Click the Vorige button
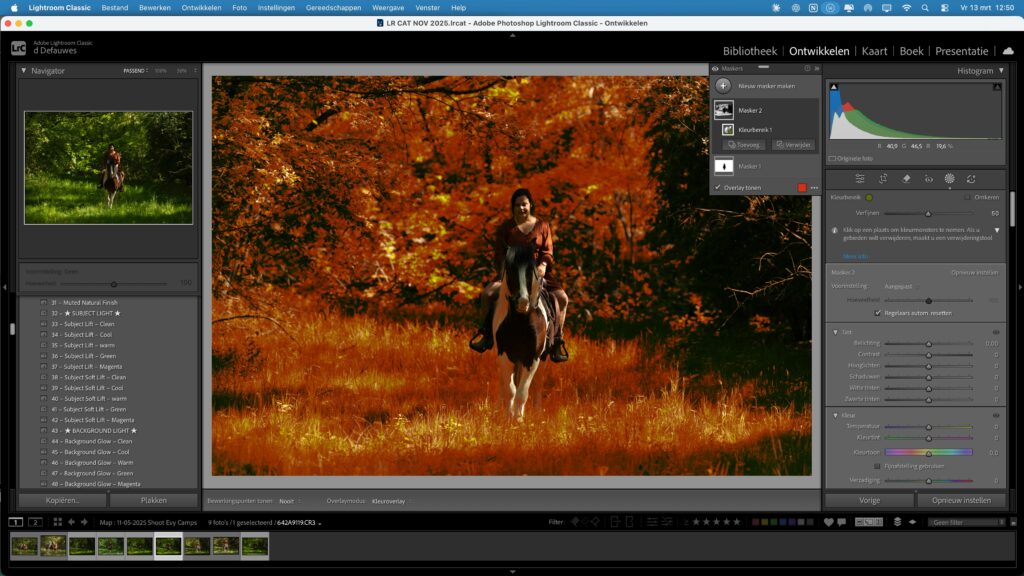 coord(868,499)
